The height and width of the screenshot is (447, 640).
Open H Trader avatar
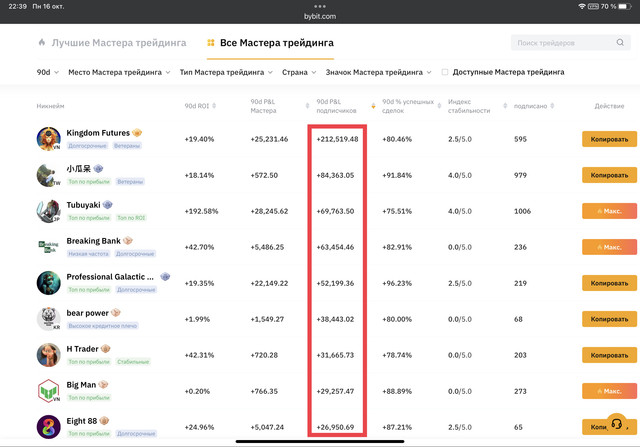[49, 355]
